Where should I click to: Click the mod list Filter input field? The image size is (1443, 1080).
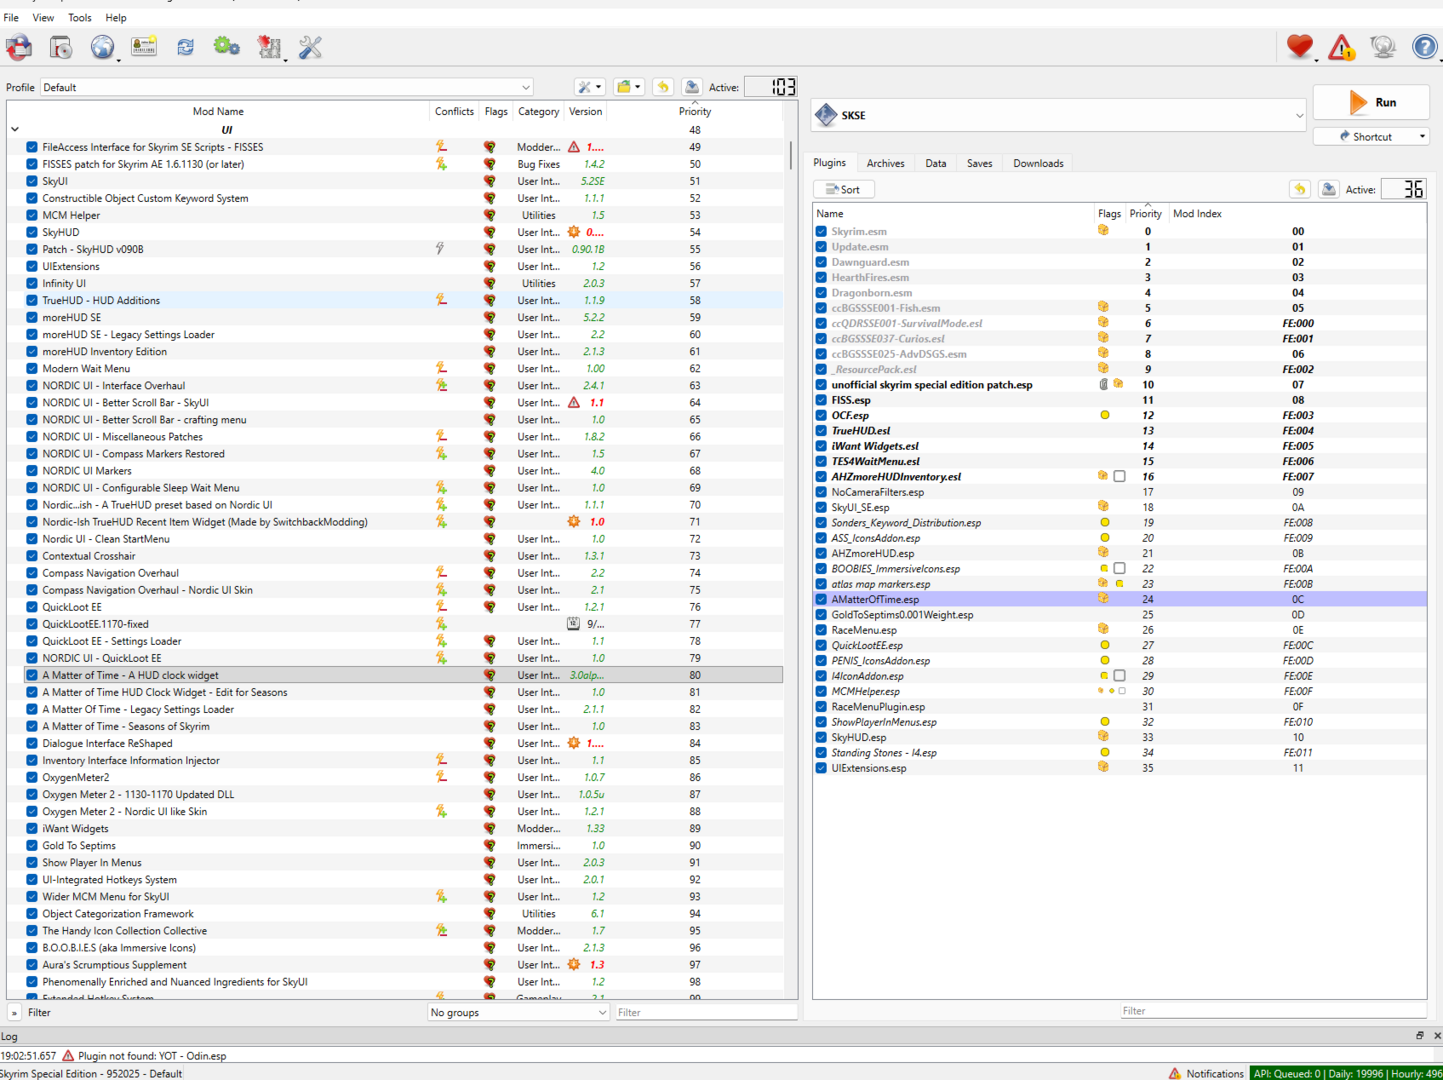tap(706, 1012)
